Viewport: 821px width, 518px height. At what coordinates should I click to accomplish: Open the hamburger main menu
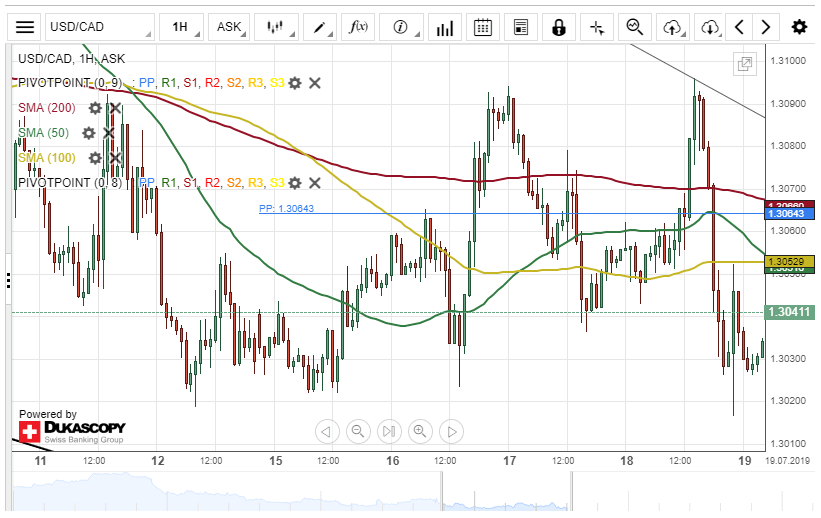pos(25,27)
